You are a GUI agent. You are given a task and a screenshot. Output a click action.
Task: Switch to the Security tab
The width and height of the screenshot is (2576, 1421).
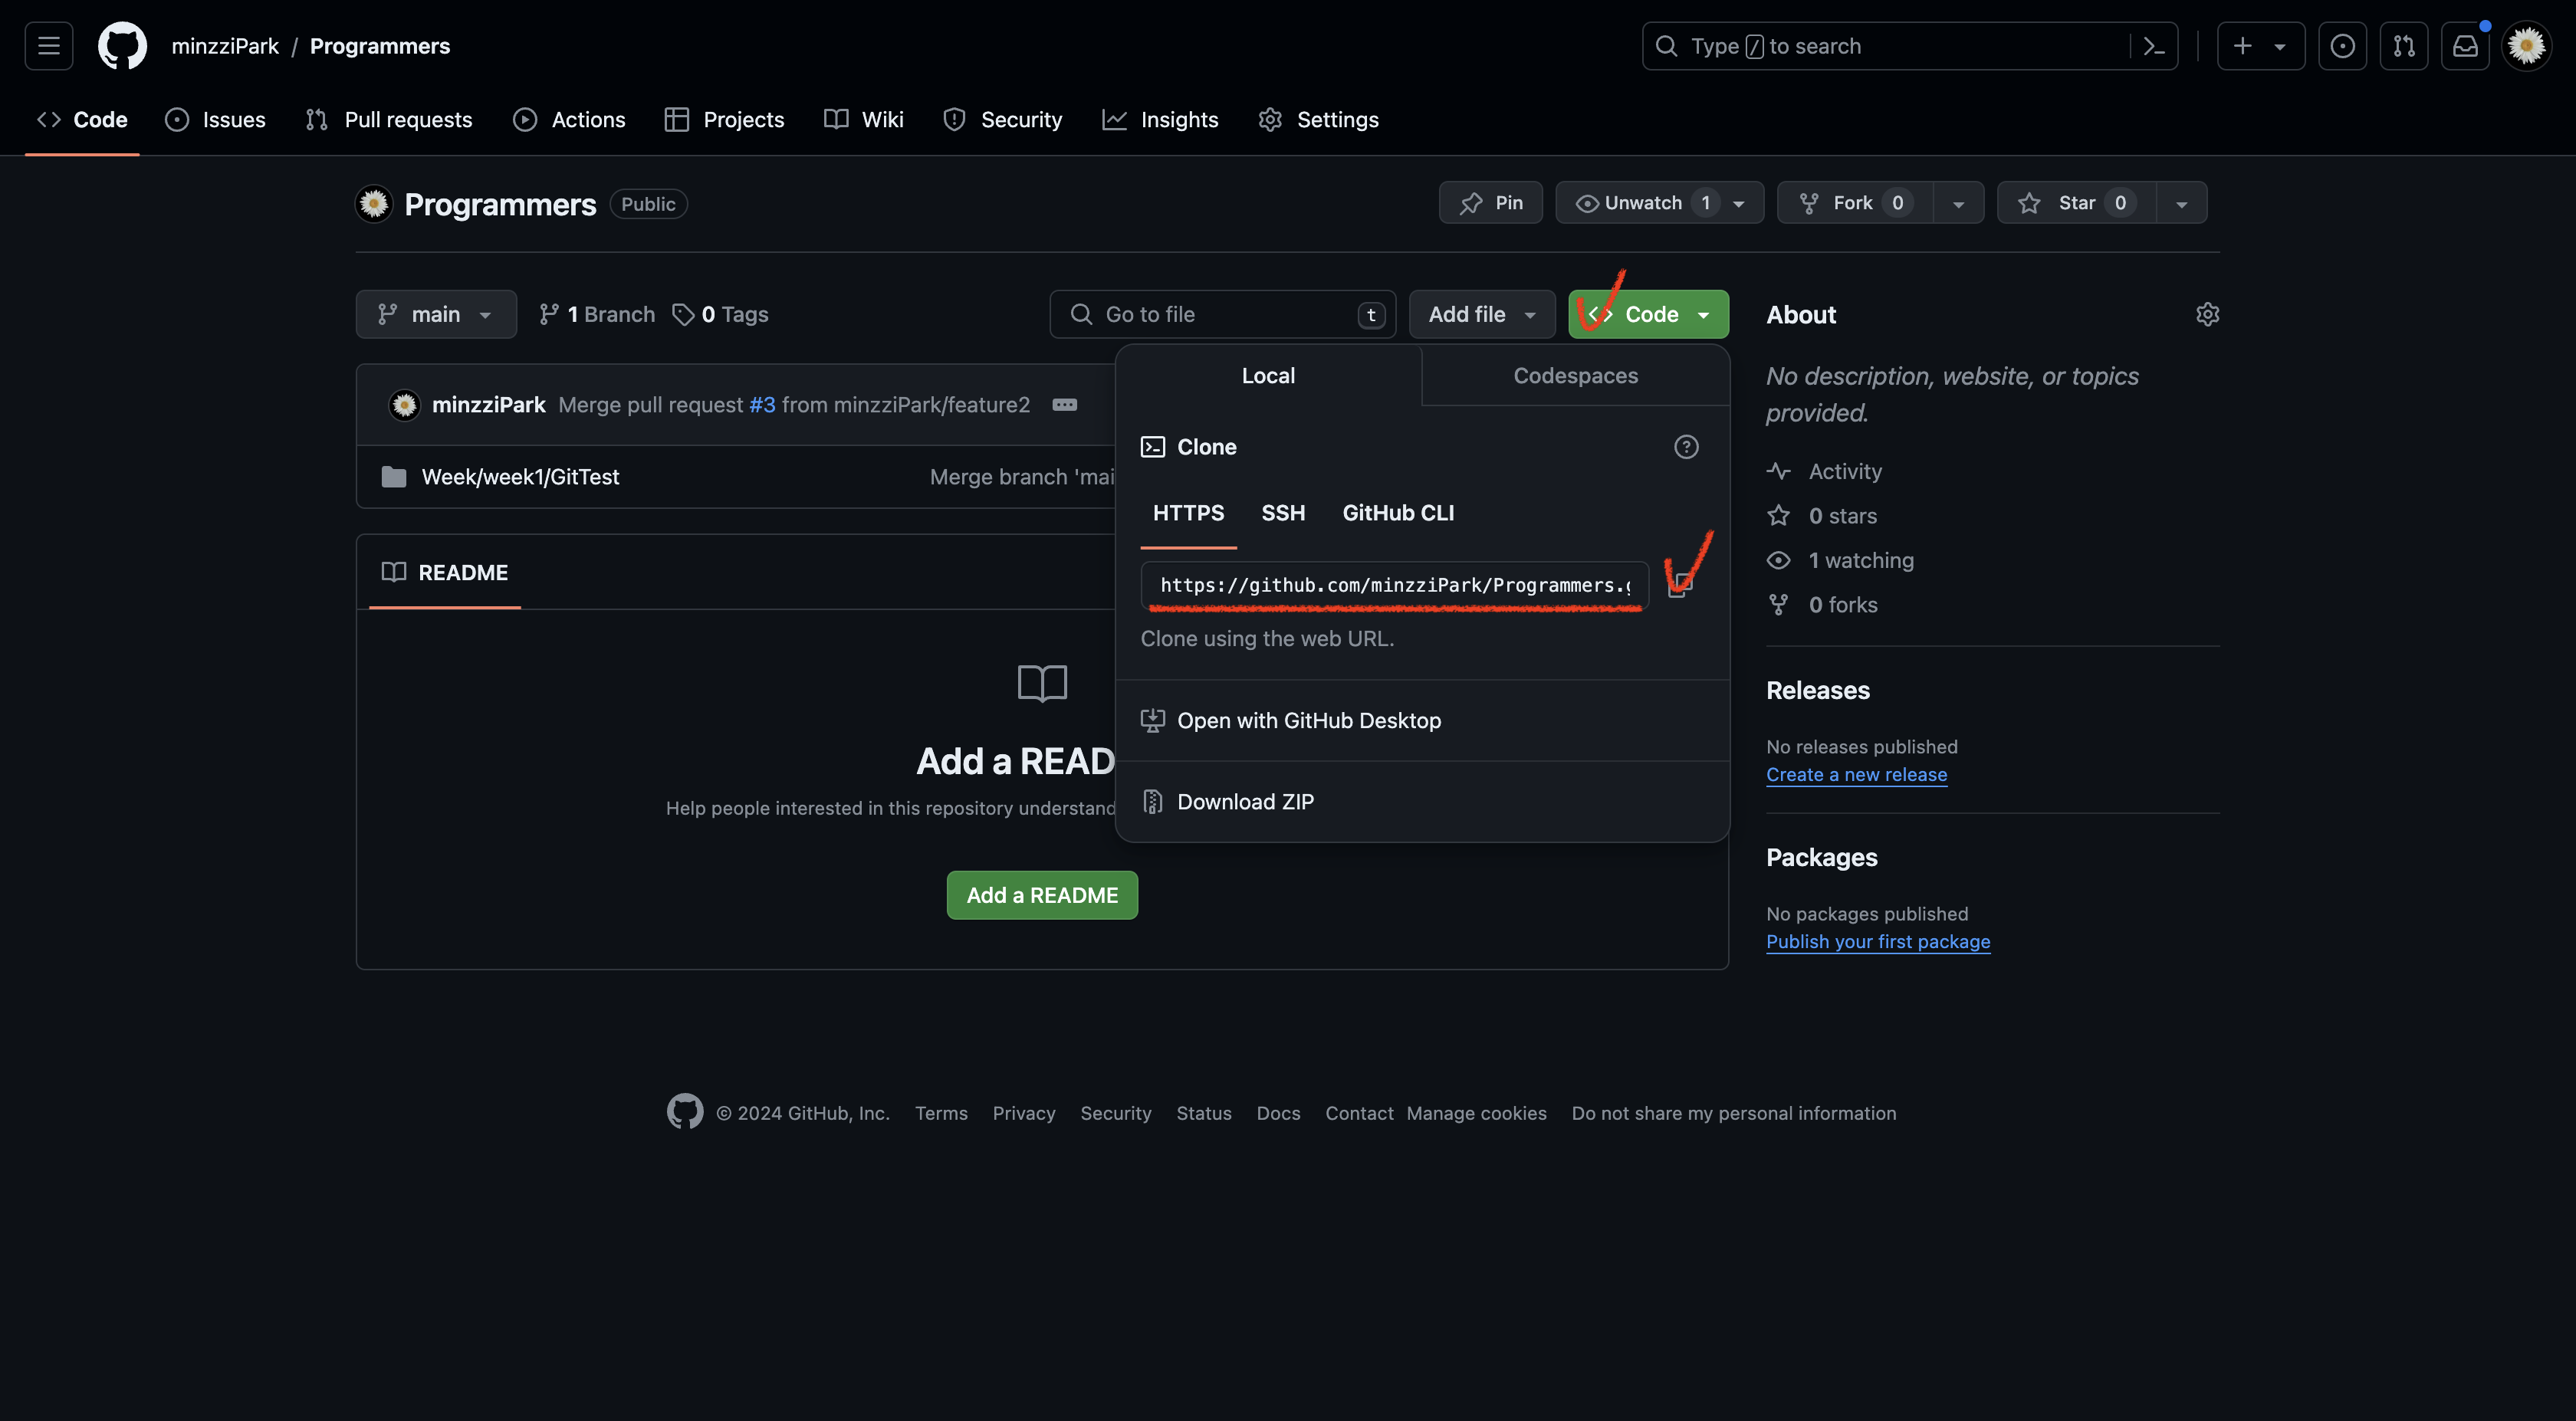tap(1002, 120)
